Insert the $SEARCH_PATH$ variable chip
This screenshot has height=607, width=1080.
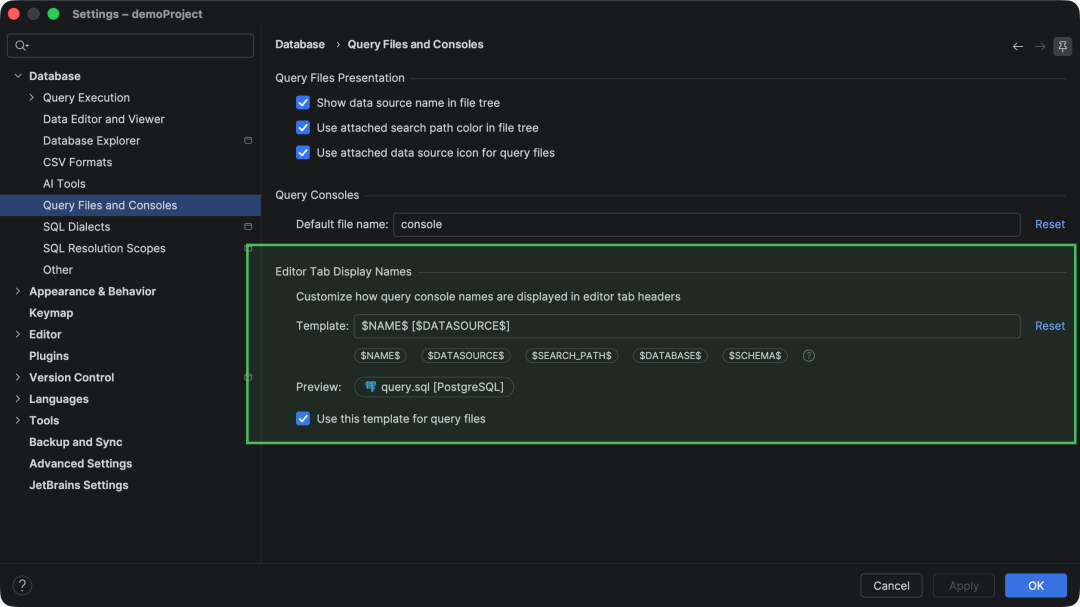coord(572,356)
